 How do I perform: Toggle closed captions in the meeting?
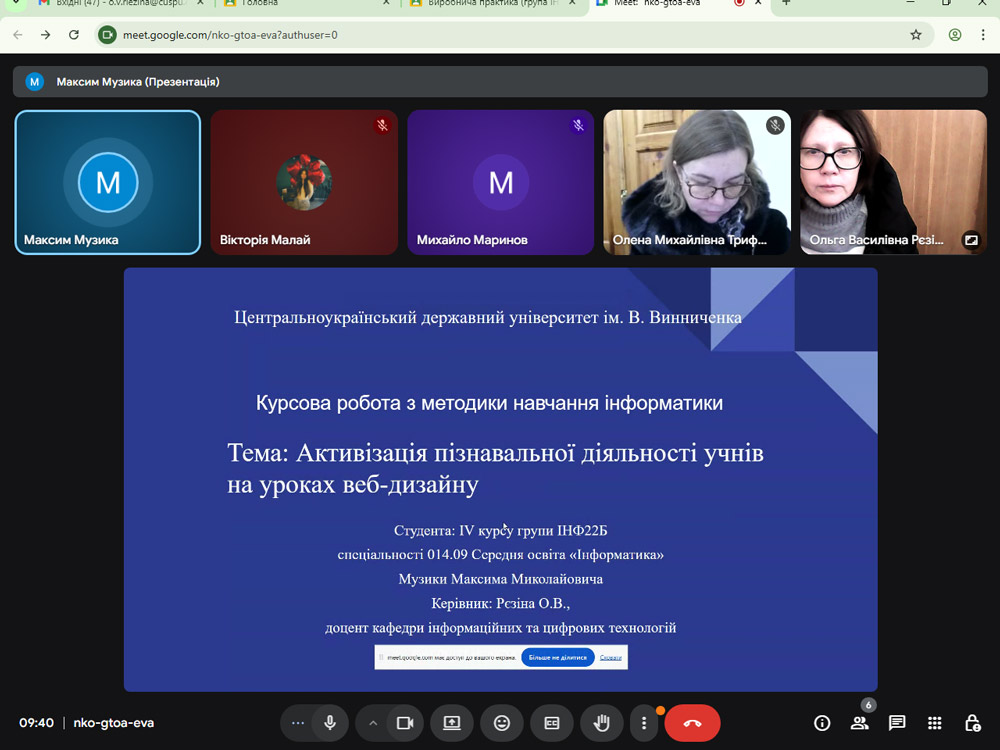pos(551,723)
